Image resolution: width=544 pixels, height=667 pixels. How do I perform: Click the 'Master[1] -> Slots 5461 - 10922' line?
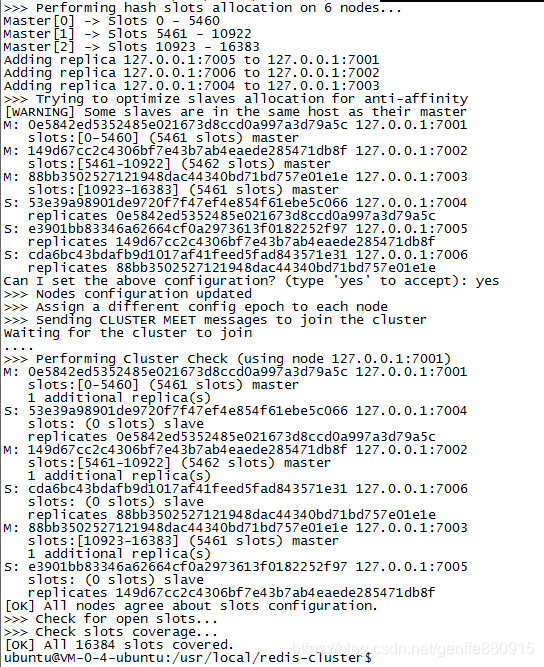coord(128,34)
